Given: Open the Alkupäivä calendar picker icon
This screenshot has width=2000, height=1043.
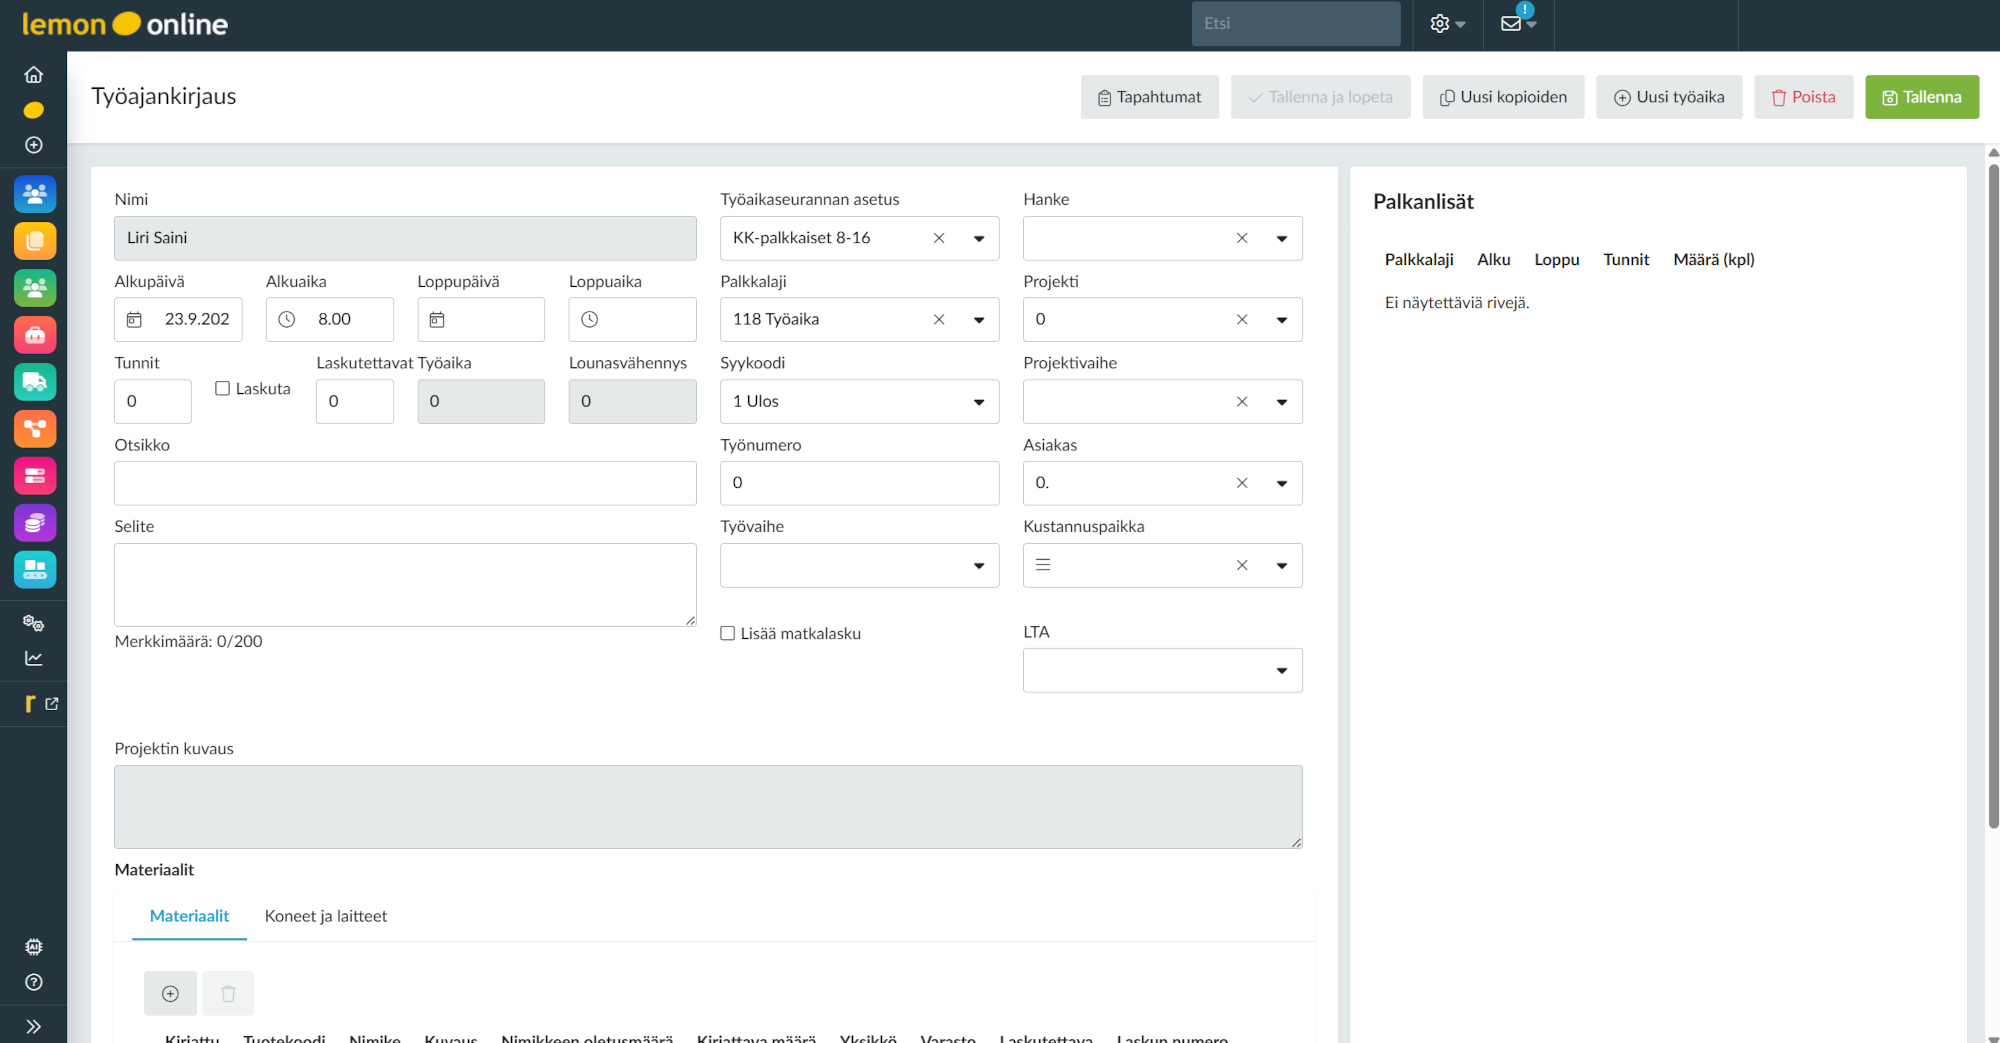Looking at the screenshot, I should tap(134, 319).
